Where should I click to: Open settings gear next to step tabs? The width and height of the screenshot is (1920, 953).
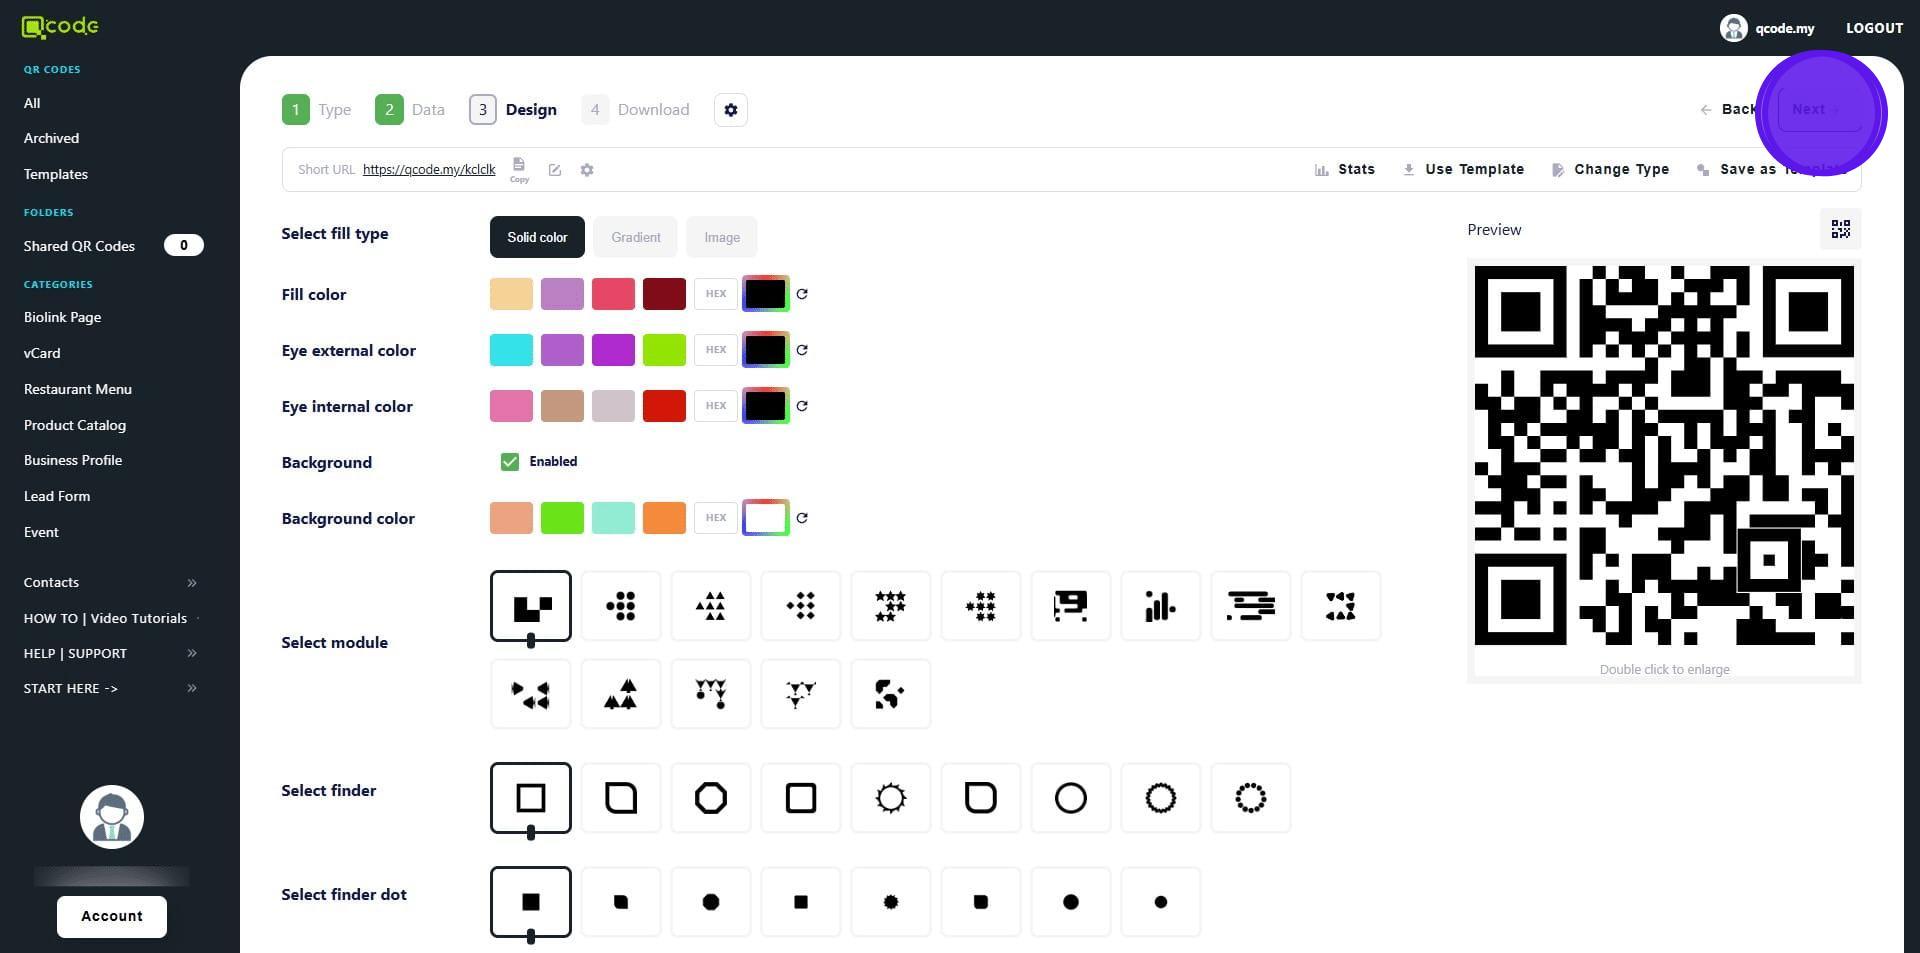click(x=731, y=110)
